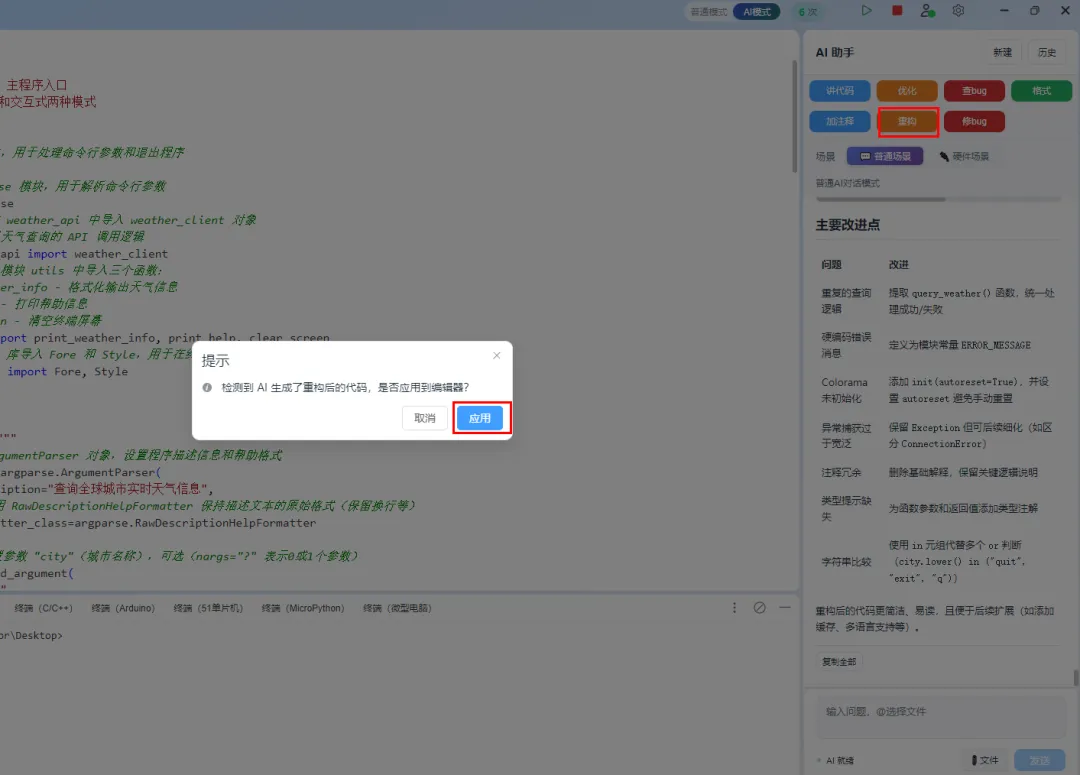The image size is (1080, 775).
Task: Click the 重复的查询逻辑 table cell
Action: pos(847,301)
